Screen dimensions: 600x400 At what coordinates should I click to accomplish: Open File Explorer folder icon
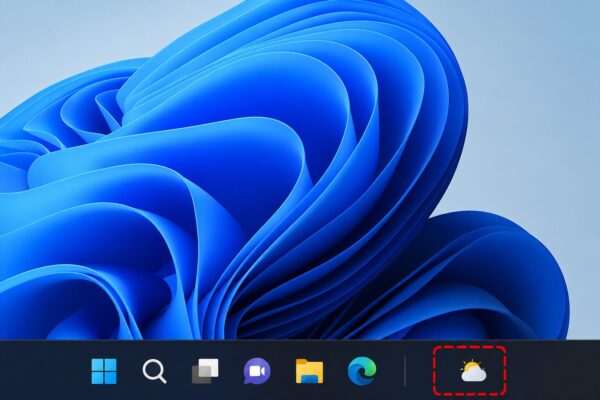(x=309, y=371)
